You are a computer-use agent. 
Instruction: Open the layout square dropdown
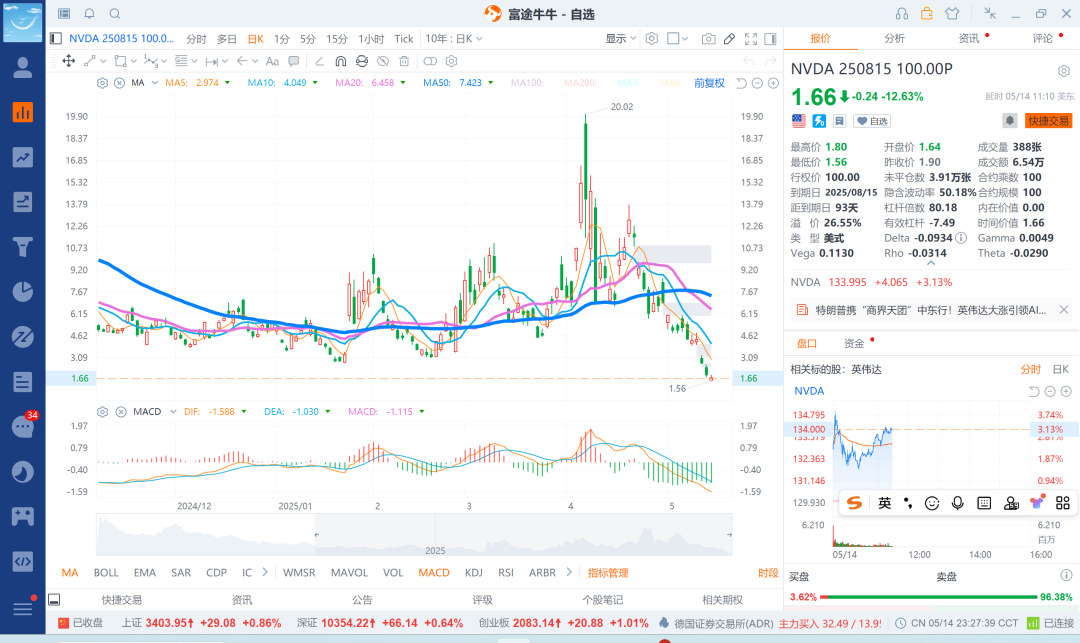coord(677,39)
